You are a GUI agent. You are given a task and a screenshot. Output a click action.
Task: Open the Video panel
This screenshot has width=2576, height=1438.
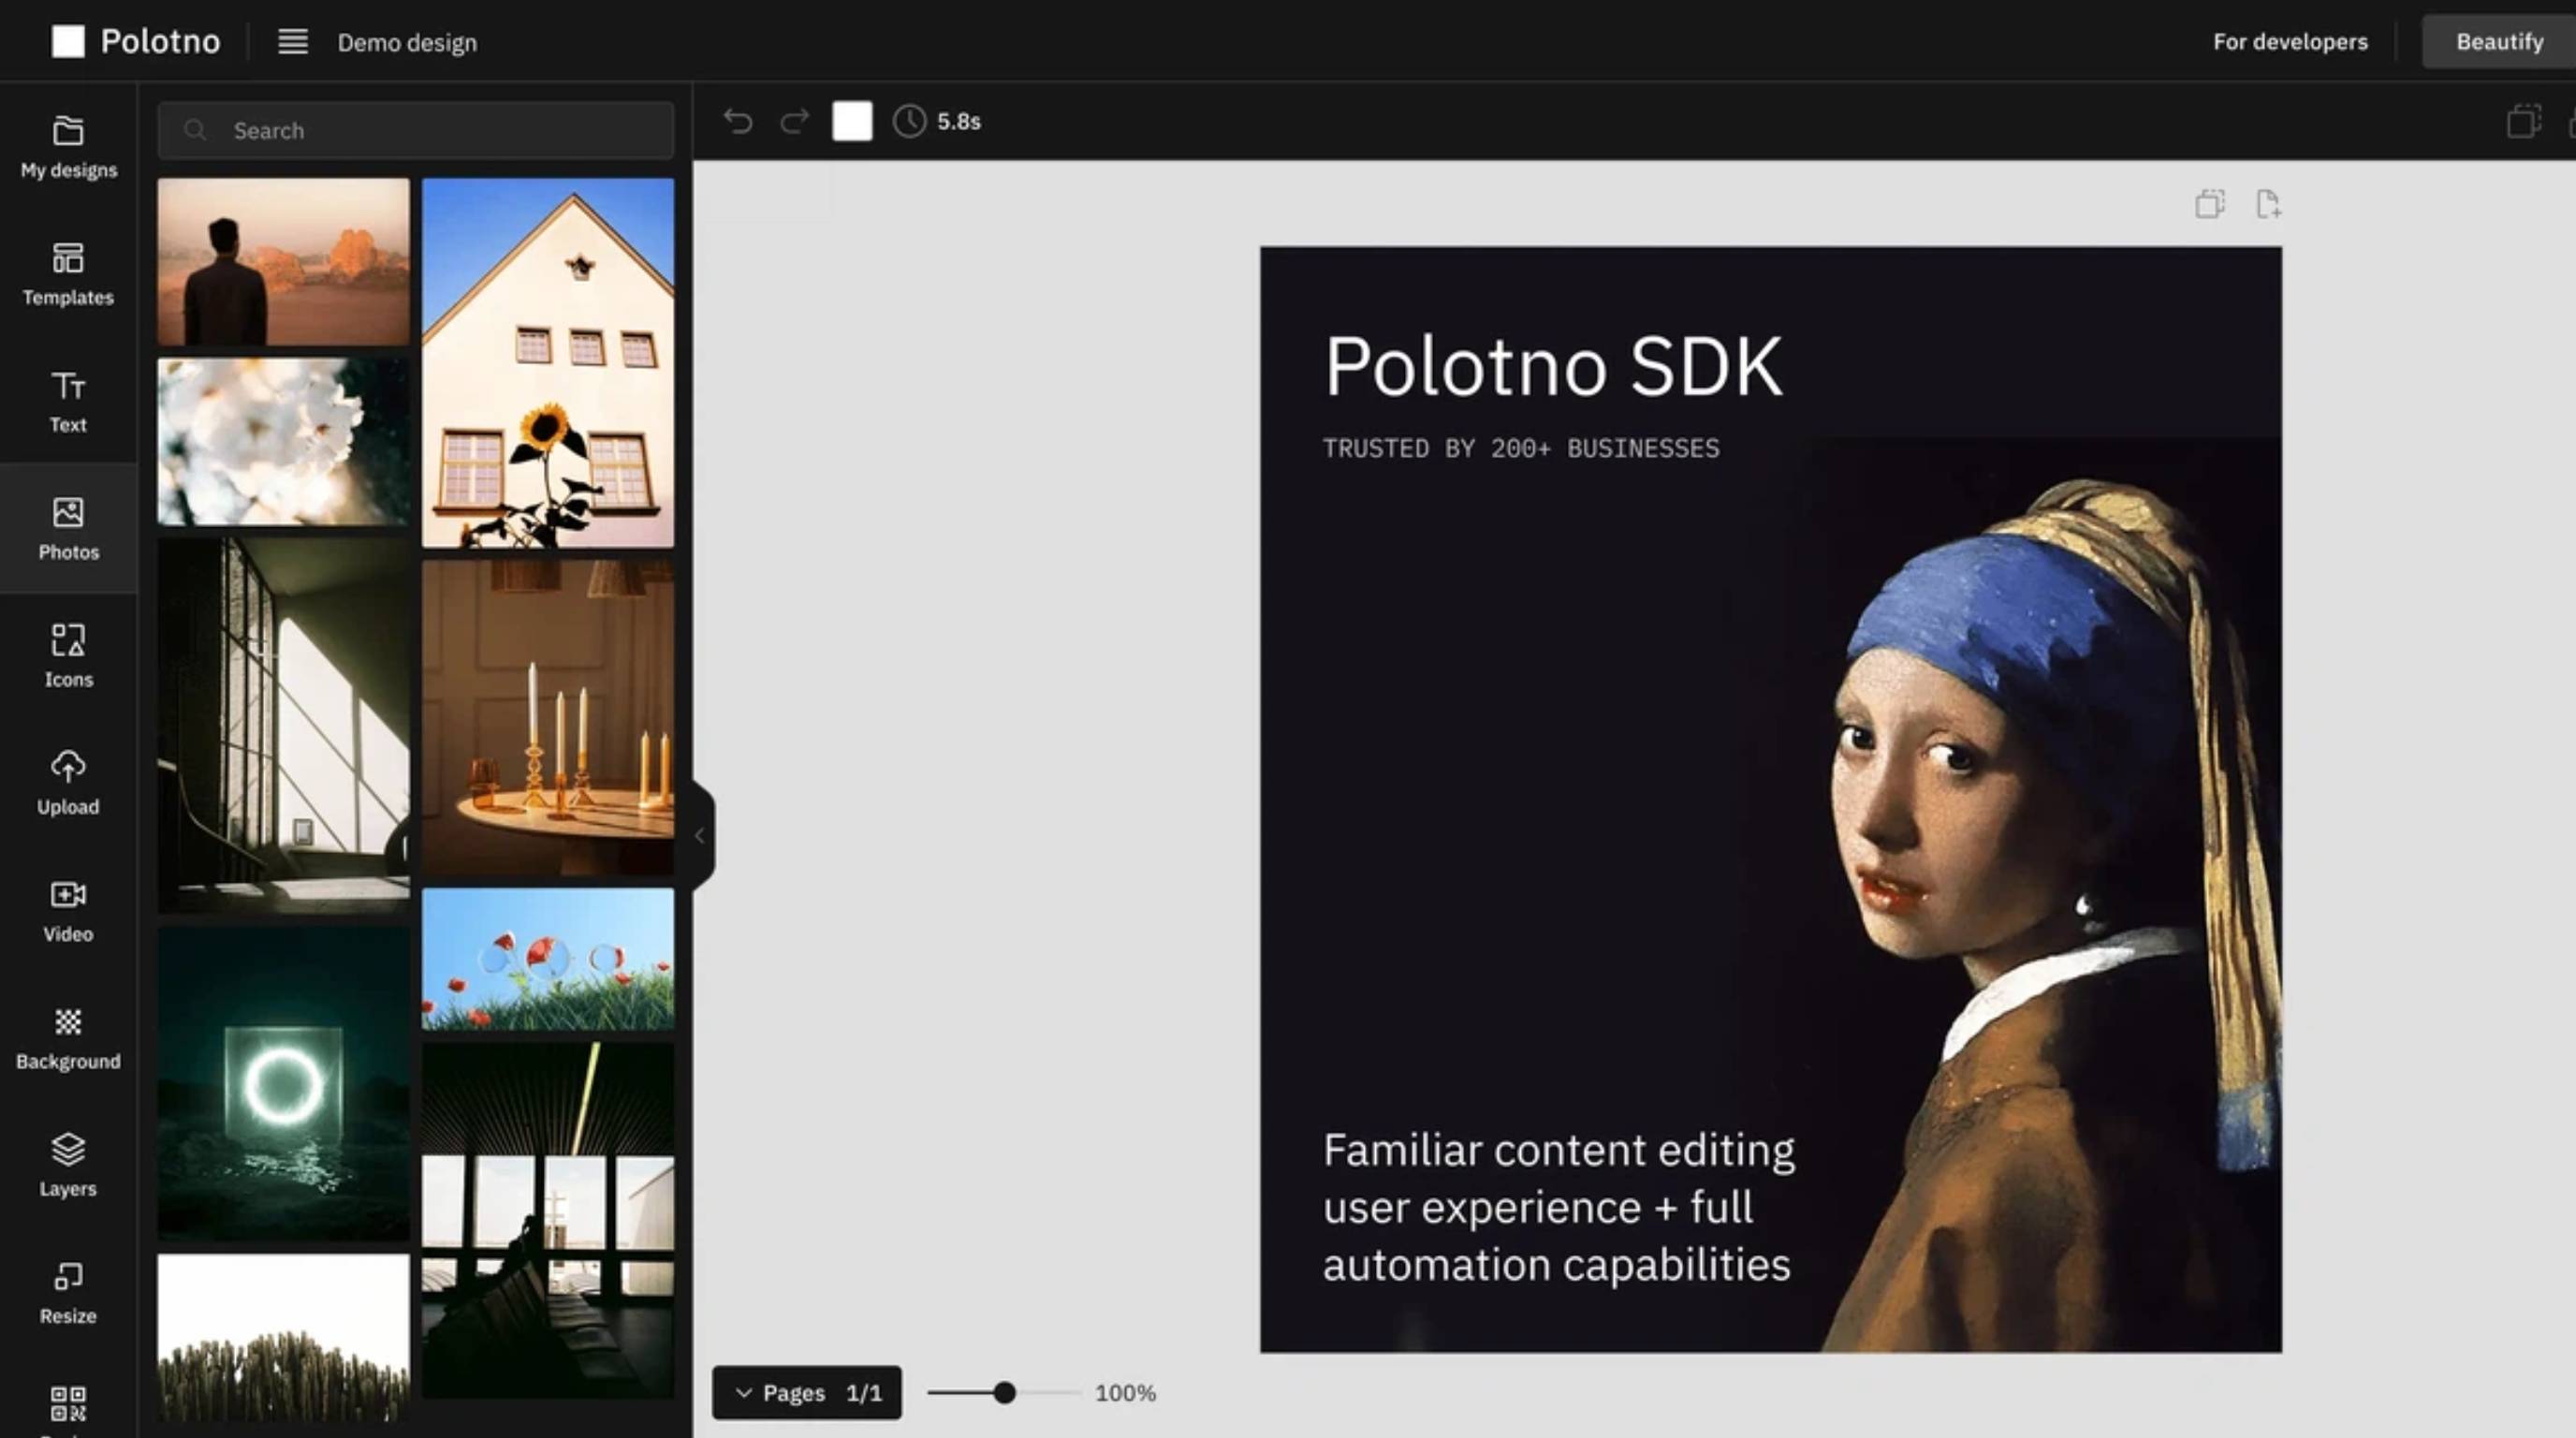click(x=68, y=910)
